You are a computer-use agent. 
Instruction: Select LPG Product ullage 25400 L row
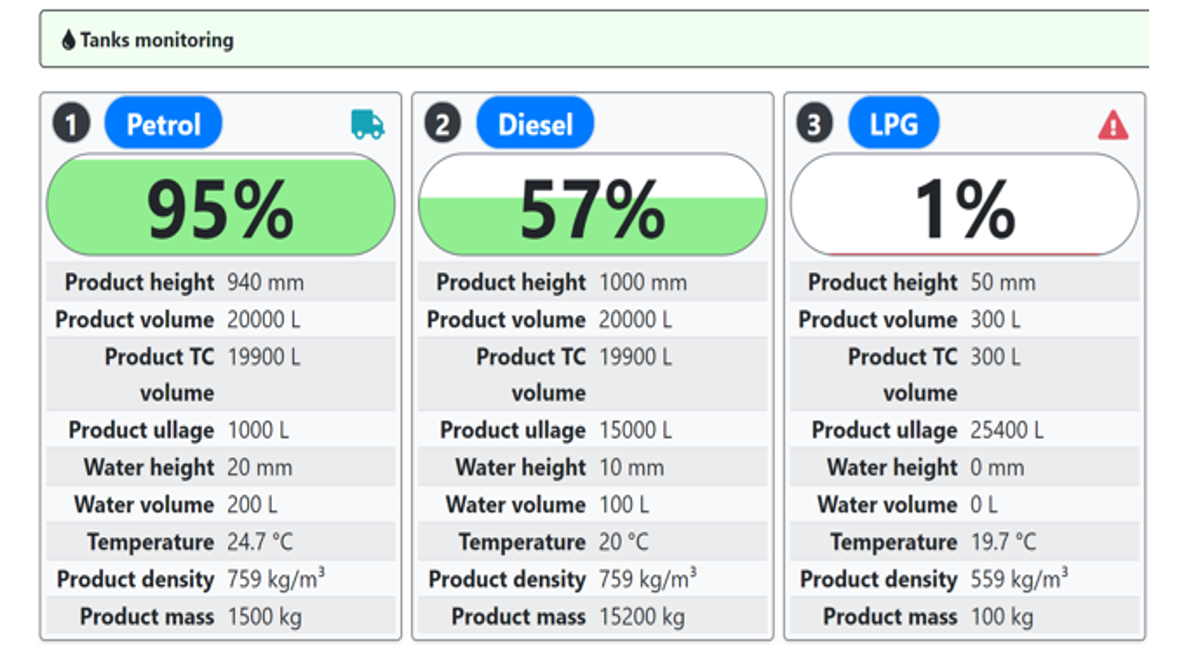pyautogui.click(x=964, y=430)
